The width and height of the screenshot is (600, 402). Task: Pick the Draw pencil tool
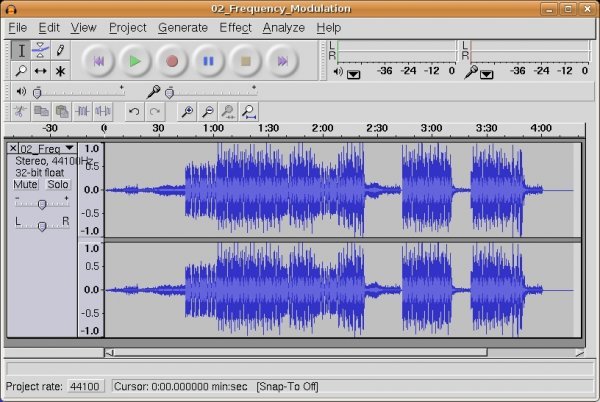[x=60, y=50]
